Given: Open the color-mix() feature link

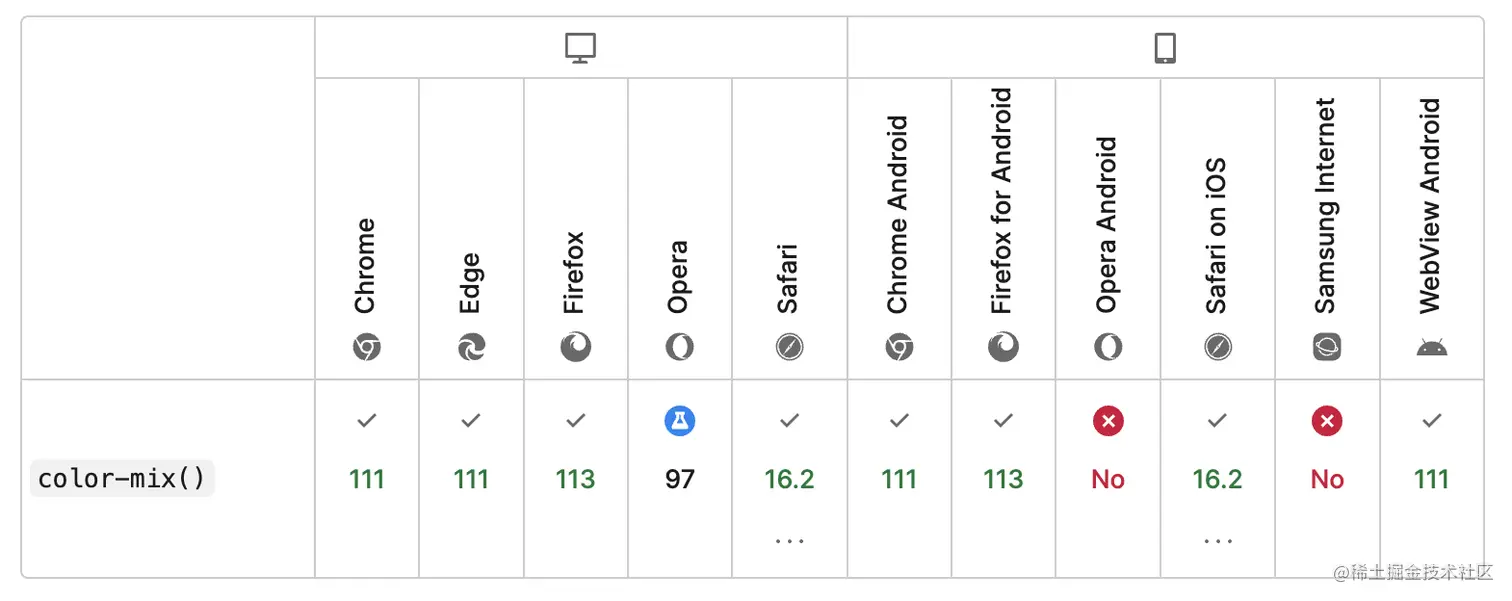Looking at the screenshot, I should [122, 479].
